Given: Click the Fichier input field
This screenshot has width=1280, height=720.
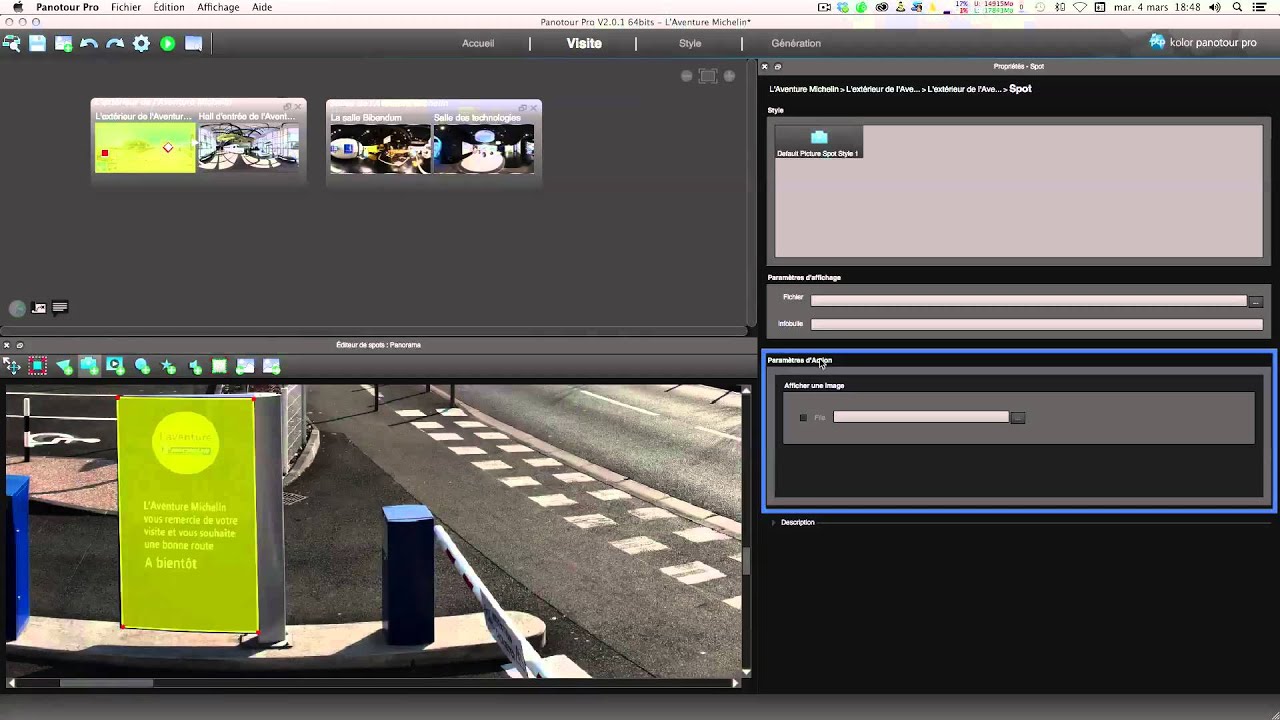Looking at the screenshot, I should coord(1029,301).
